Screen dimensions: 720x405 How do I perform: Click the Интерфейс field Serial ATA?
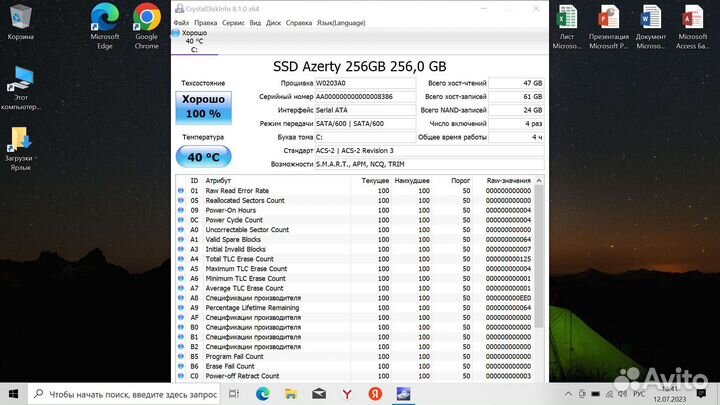point(365,110)
